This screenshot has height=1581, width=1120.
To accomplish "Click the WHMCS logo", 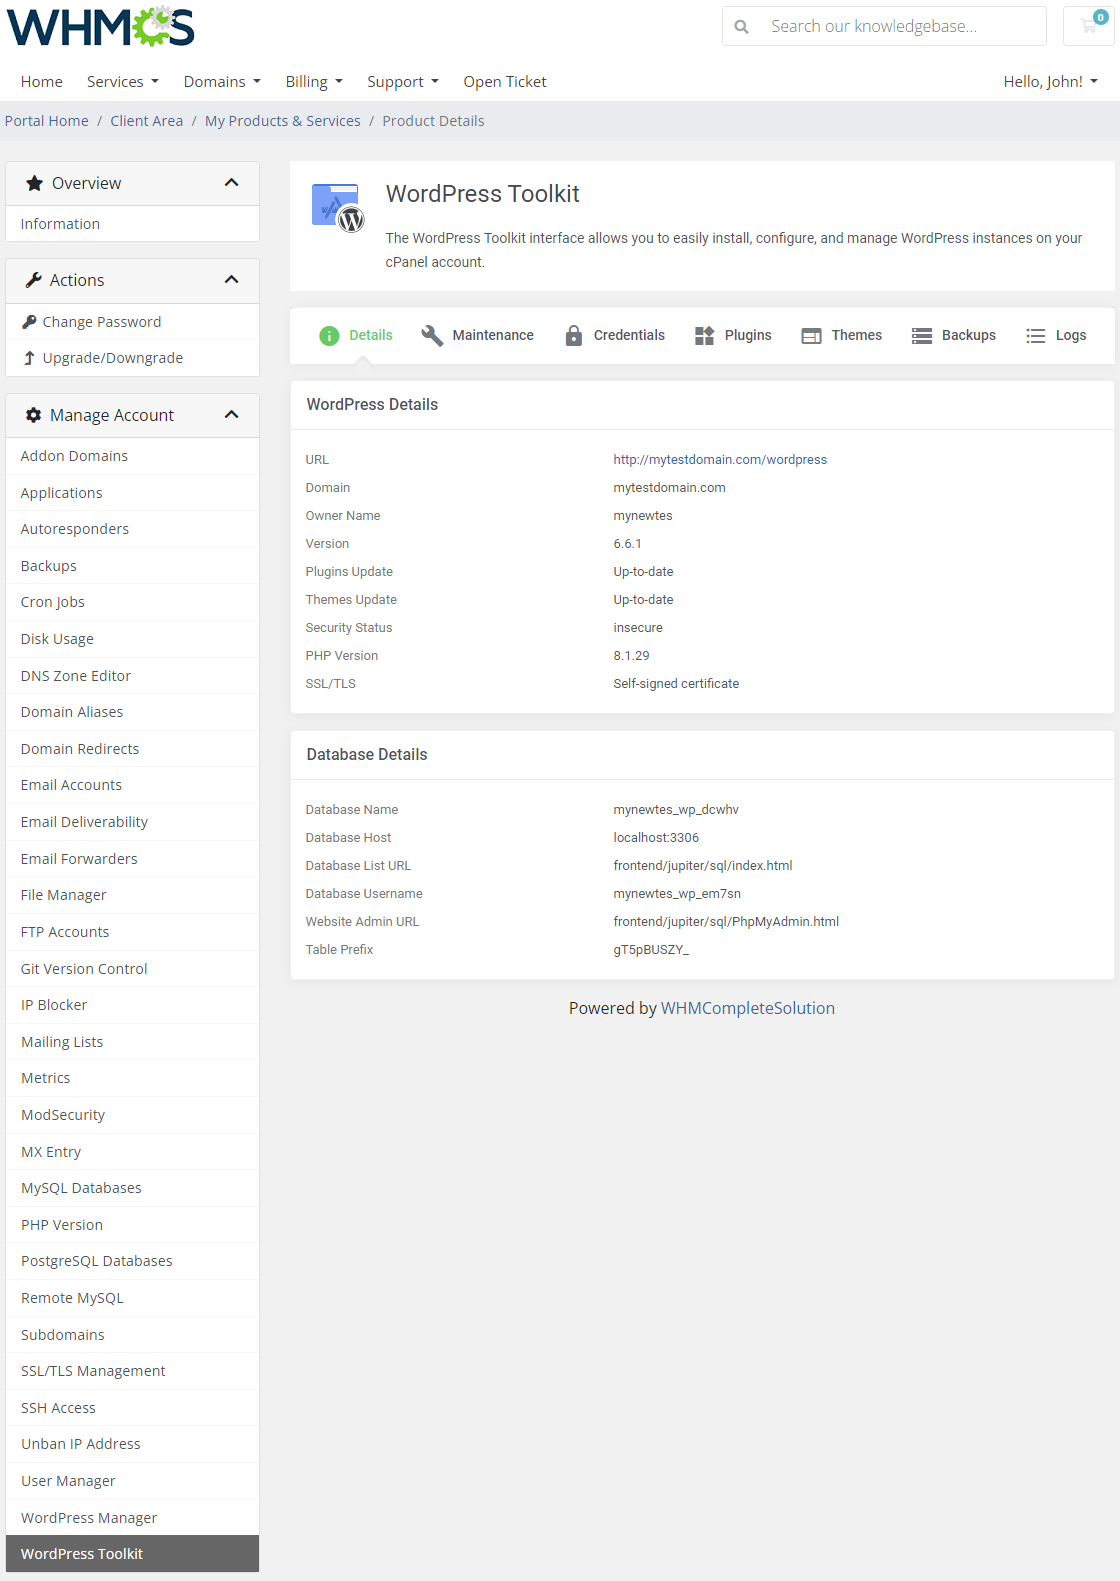I will click(x=101, y=27).
